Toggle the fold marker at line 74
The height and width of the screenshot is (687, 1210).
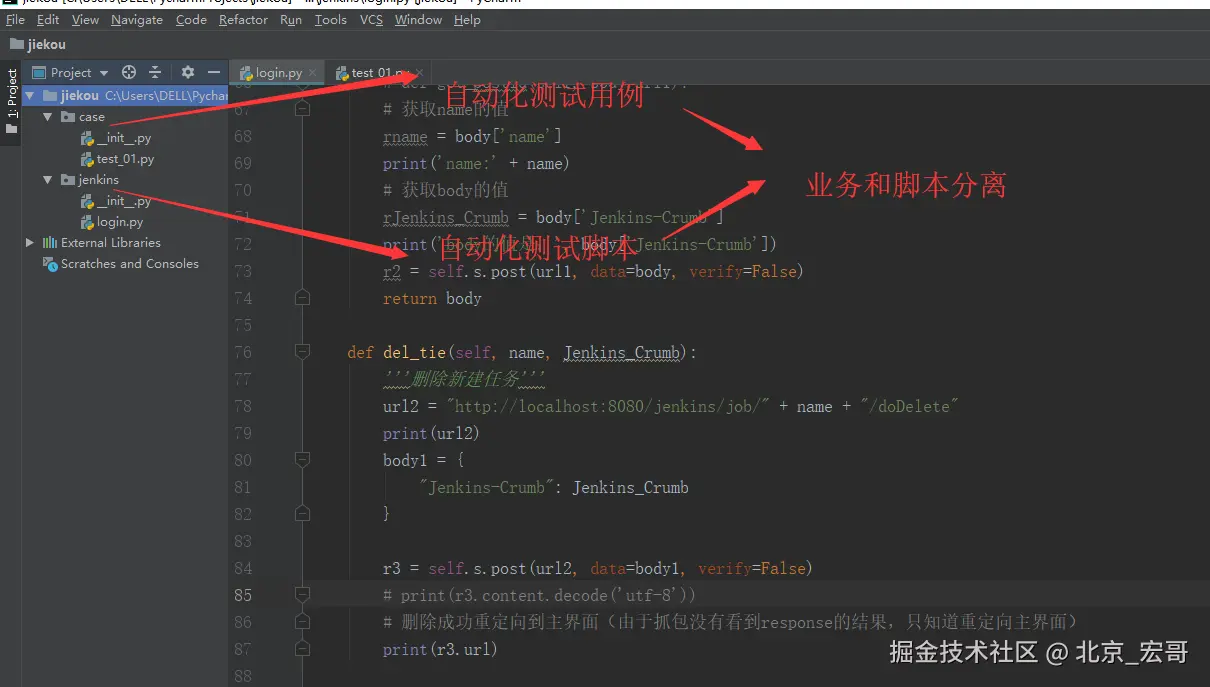303,298
